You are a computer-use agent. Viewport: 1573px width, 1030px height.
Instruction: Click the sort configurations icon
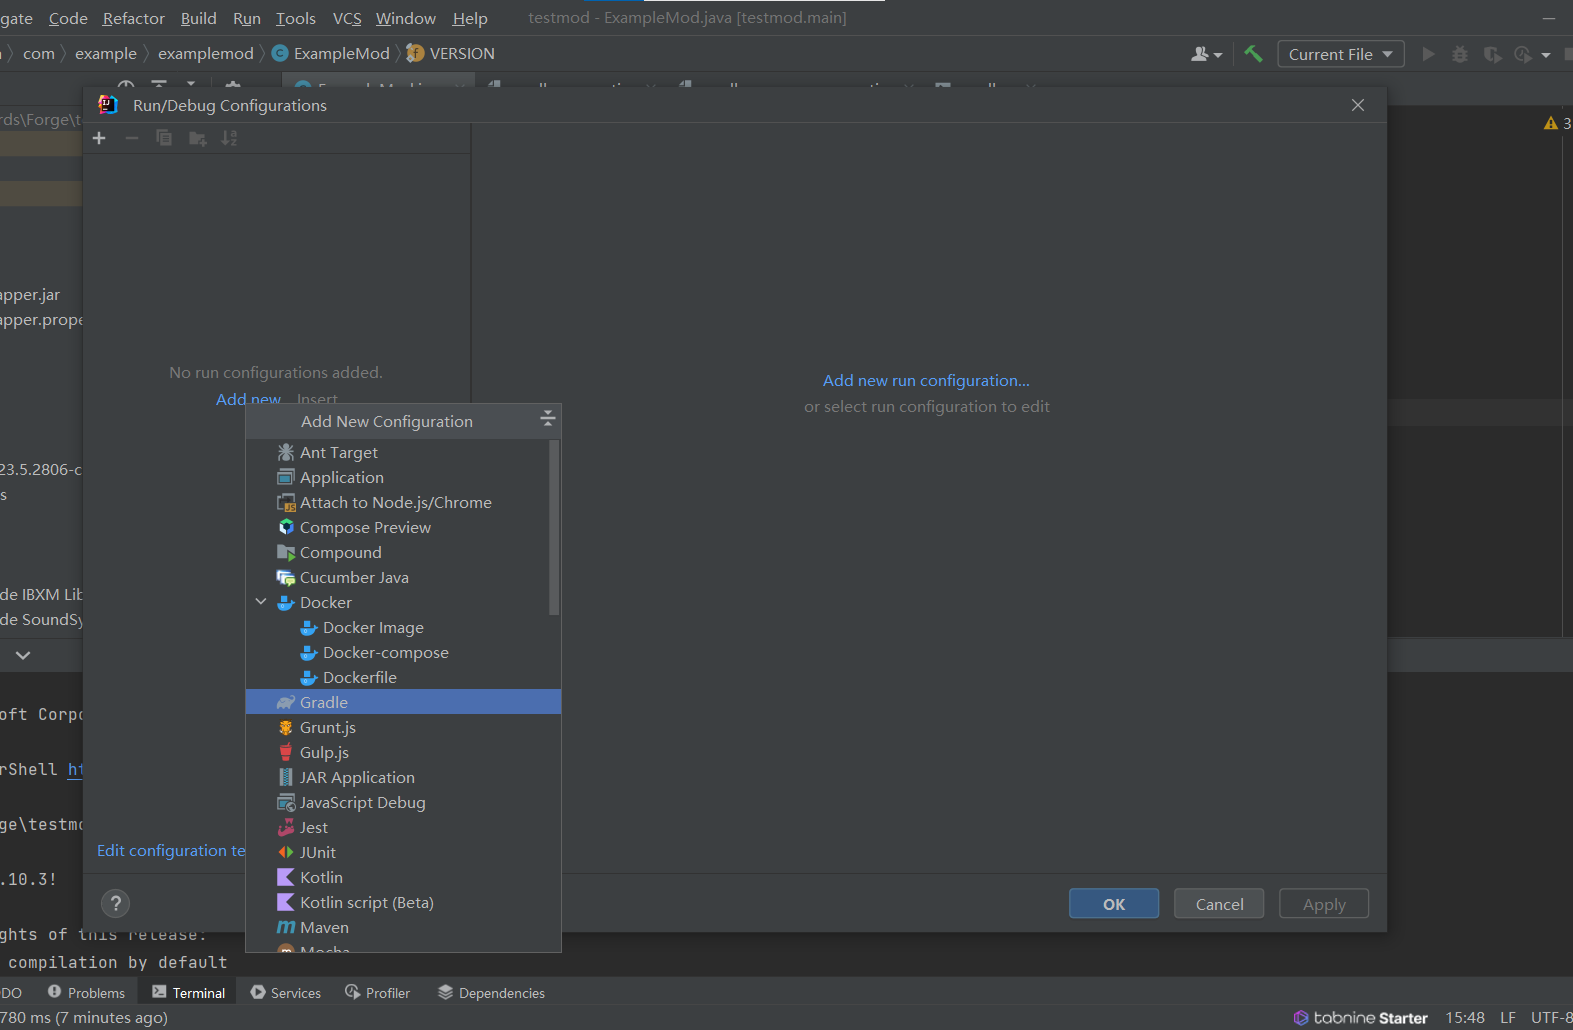229,138
